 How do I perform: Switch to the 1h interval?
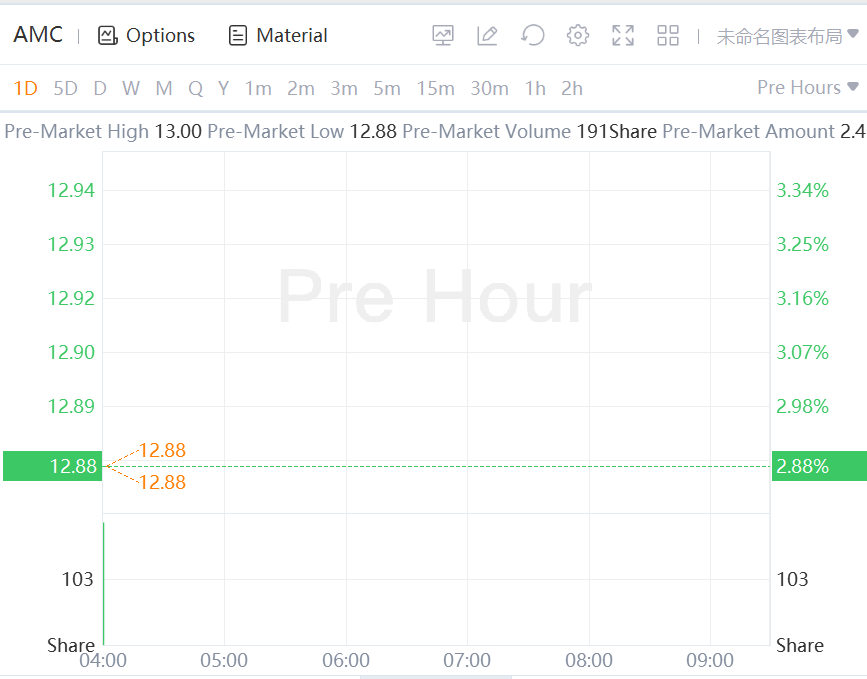coord(535,88)
